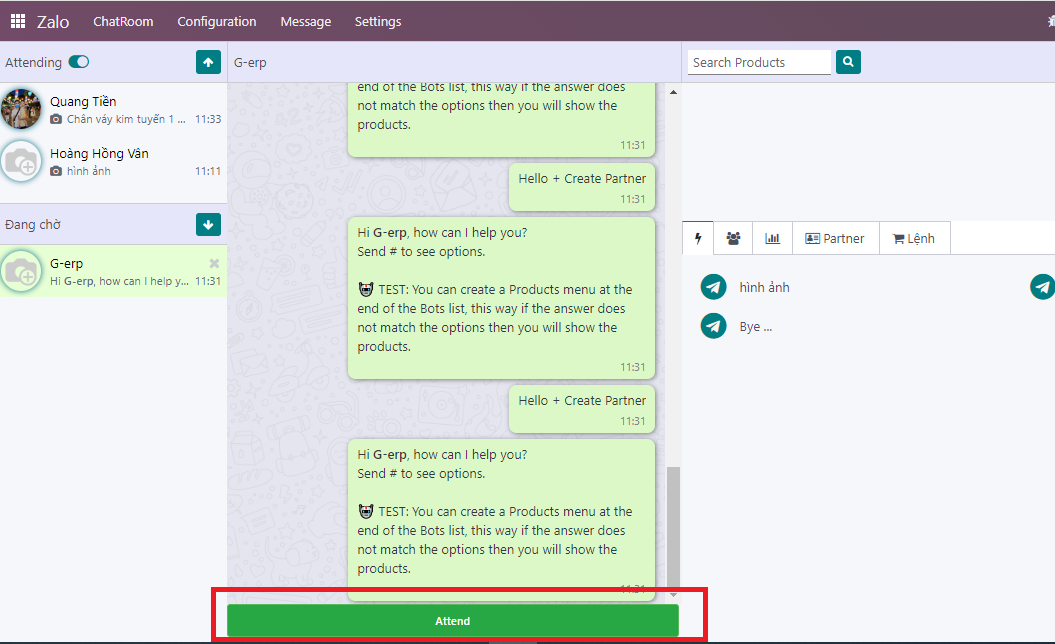Click the camera icon in Hoàng Hồng Vân preview
This screenshot has width=1055, height=644.
(x=56, y=171)
